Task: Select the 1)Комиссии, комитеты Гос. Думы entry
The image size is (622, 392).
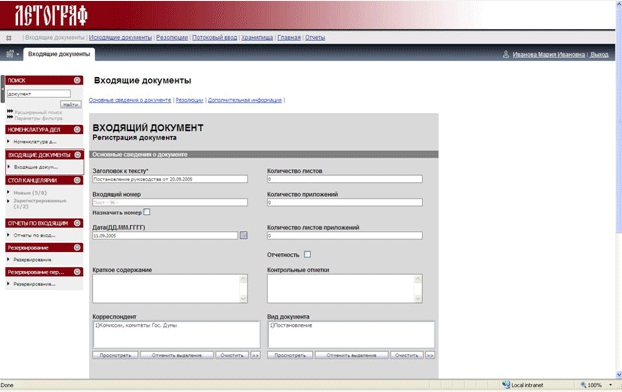Action: tap(136, 325)
